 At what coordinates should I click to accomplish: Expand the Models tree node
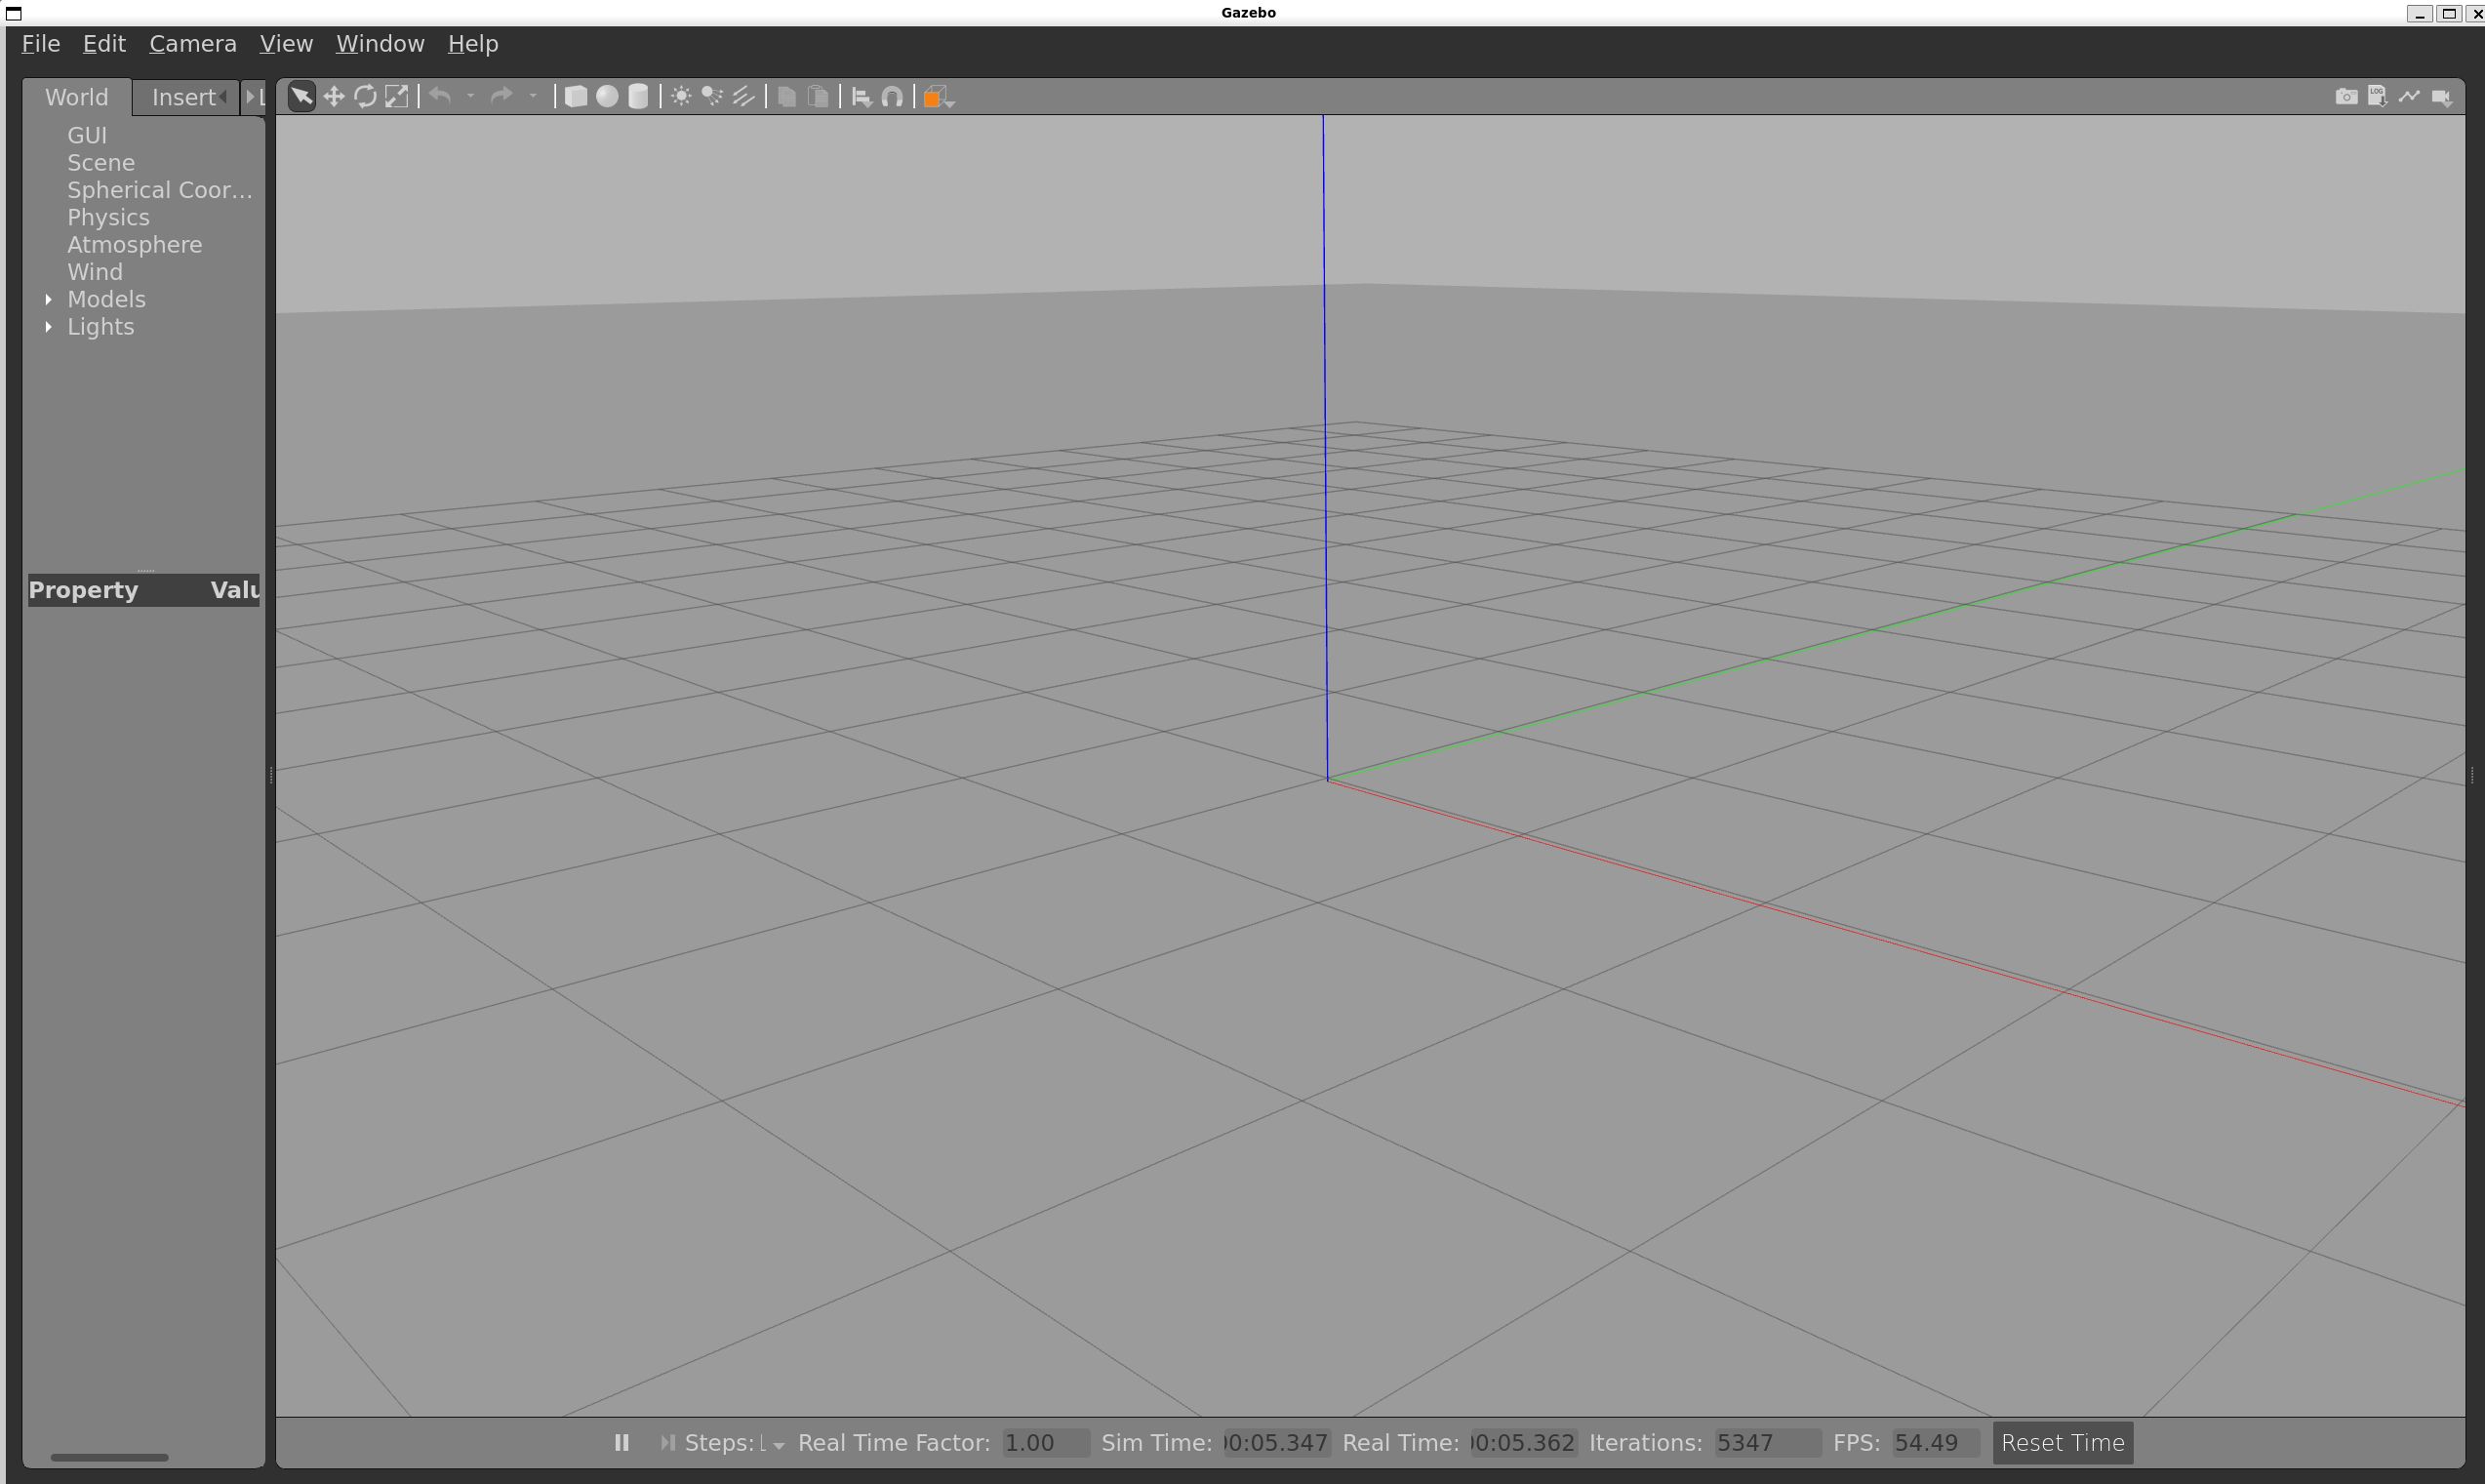[48, 300]
